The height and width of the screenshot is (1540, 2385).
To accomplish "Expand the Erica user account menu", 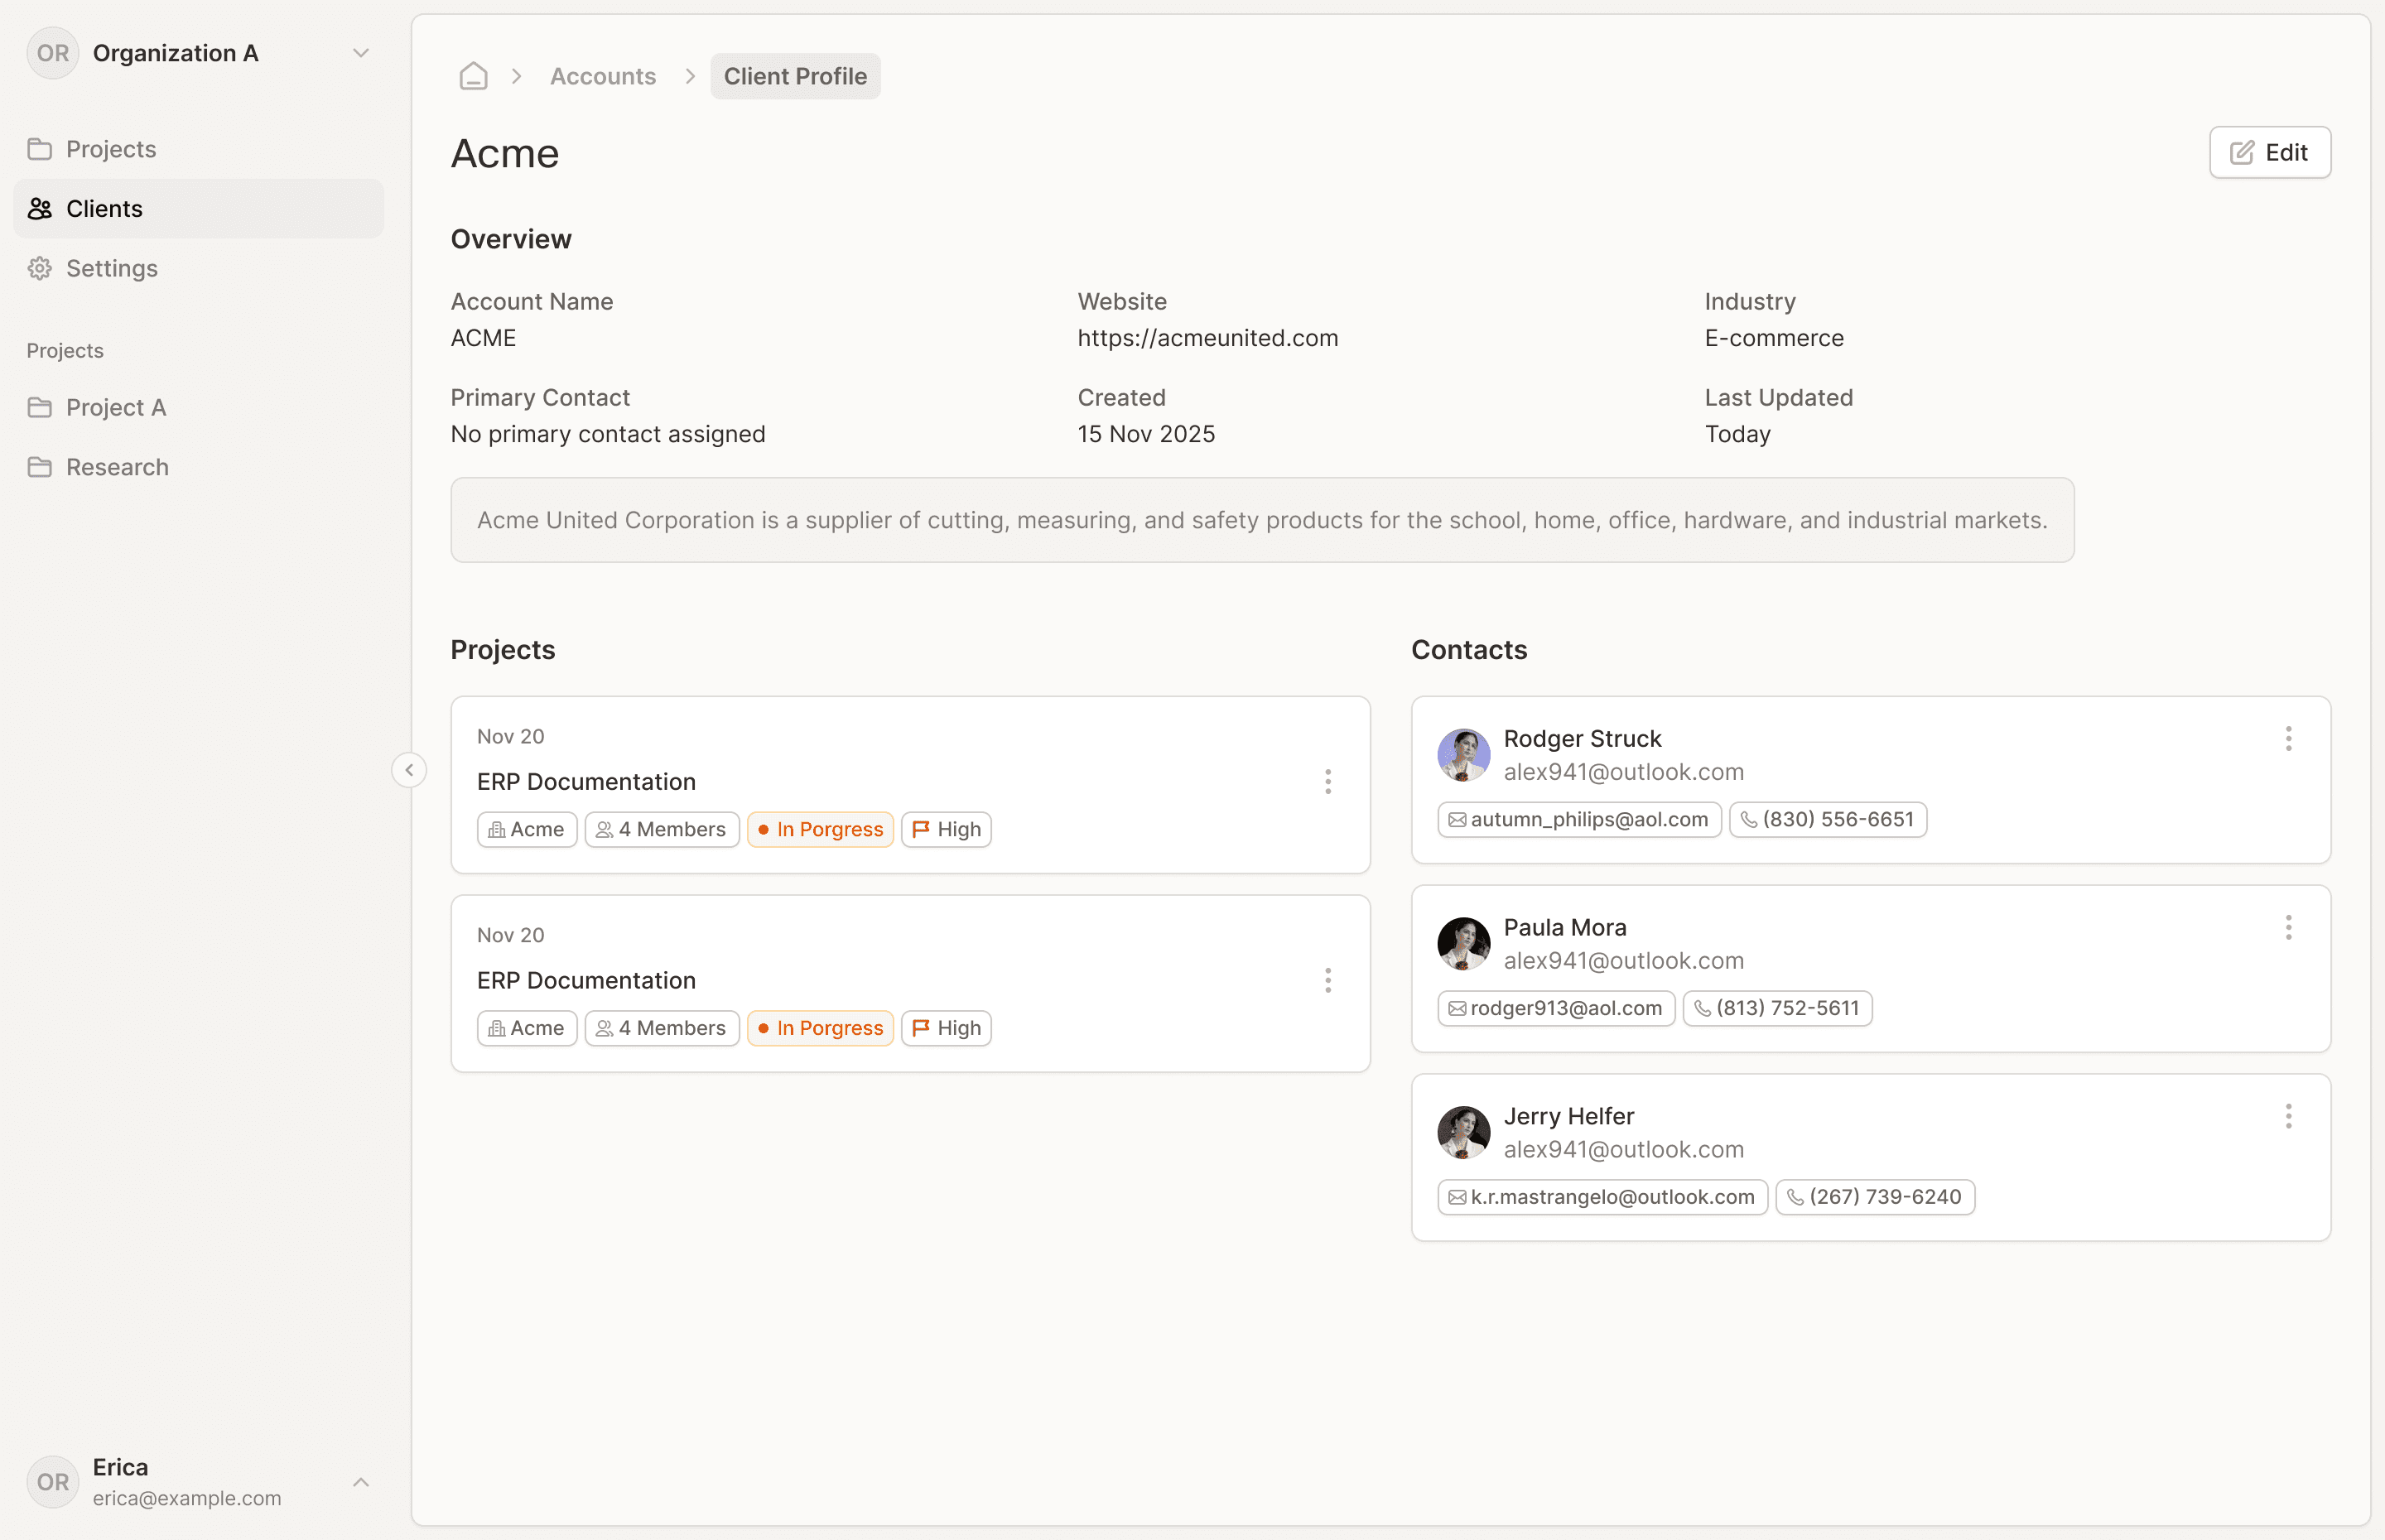I will (x=361, y=1482).
